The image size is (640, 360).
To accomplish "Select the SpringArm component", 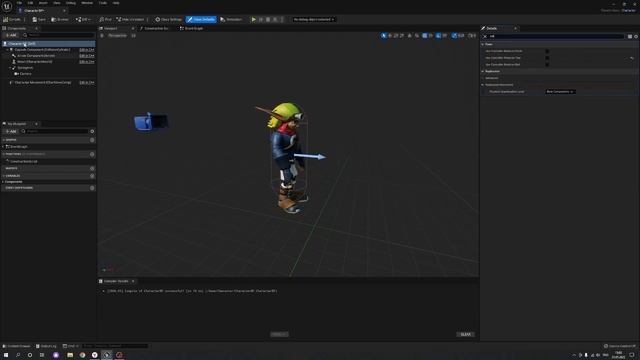I will click(x=24, y=68).
